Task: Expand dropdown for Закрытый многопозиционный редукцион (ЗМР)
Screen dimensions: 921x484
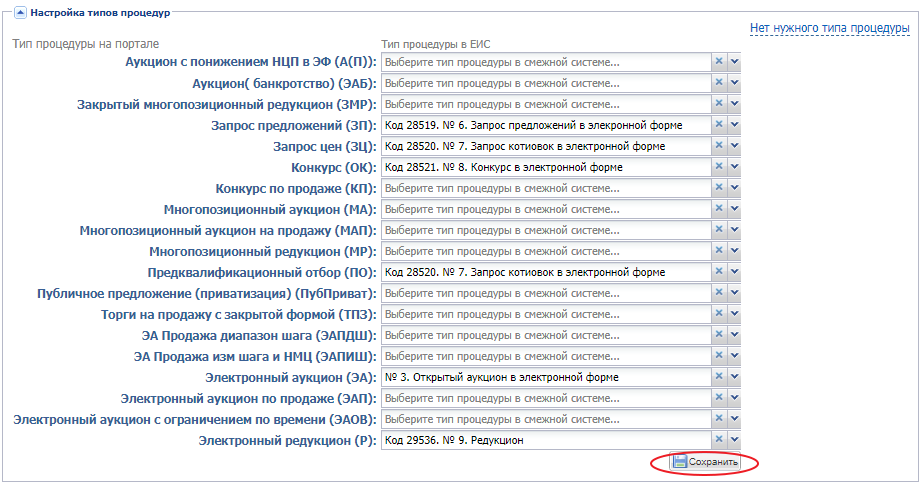Action: pyautogui.click(x=734, y=104)
